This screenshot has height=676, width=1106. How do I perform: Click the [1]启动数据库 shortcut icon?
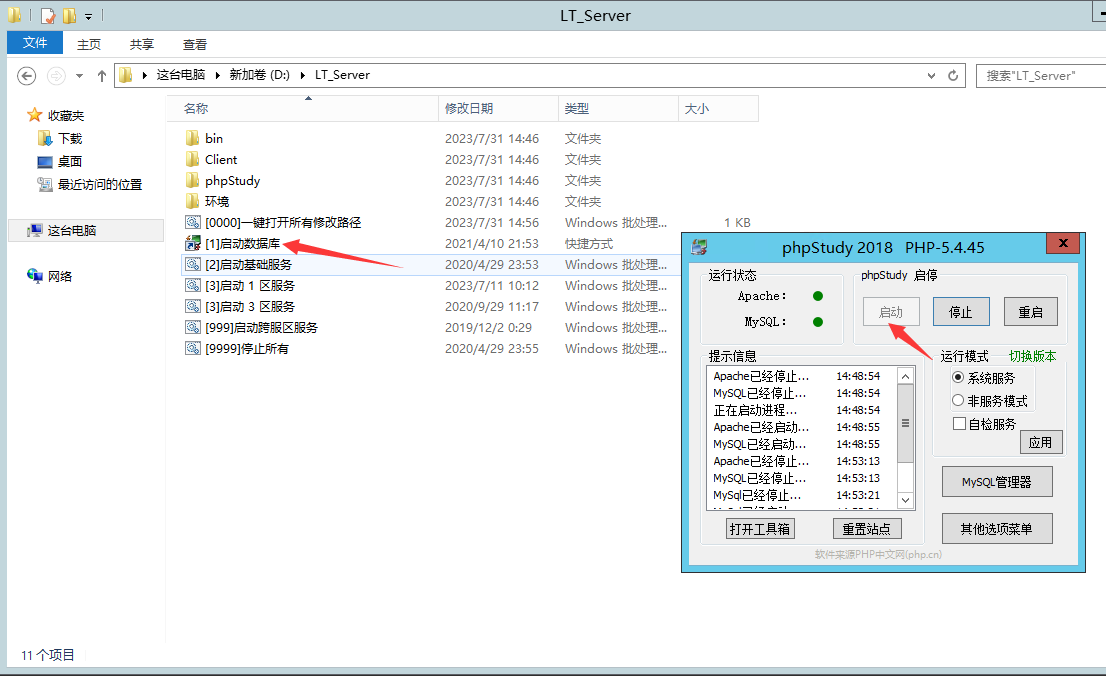(x=193, y=244)
